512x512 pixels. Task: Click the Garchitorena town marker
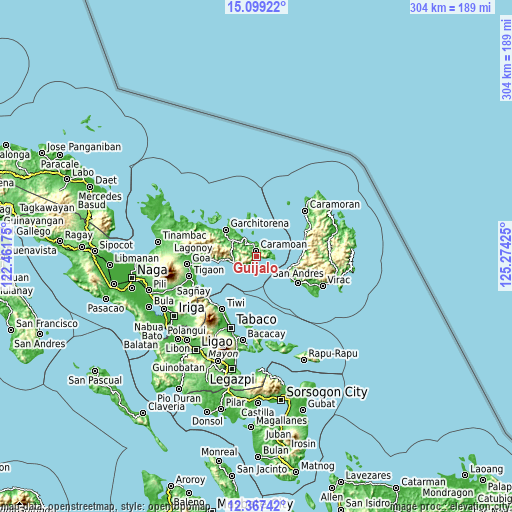coord(226,230)
